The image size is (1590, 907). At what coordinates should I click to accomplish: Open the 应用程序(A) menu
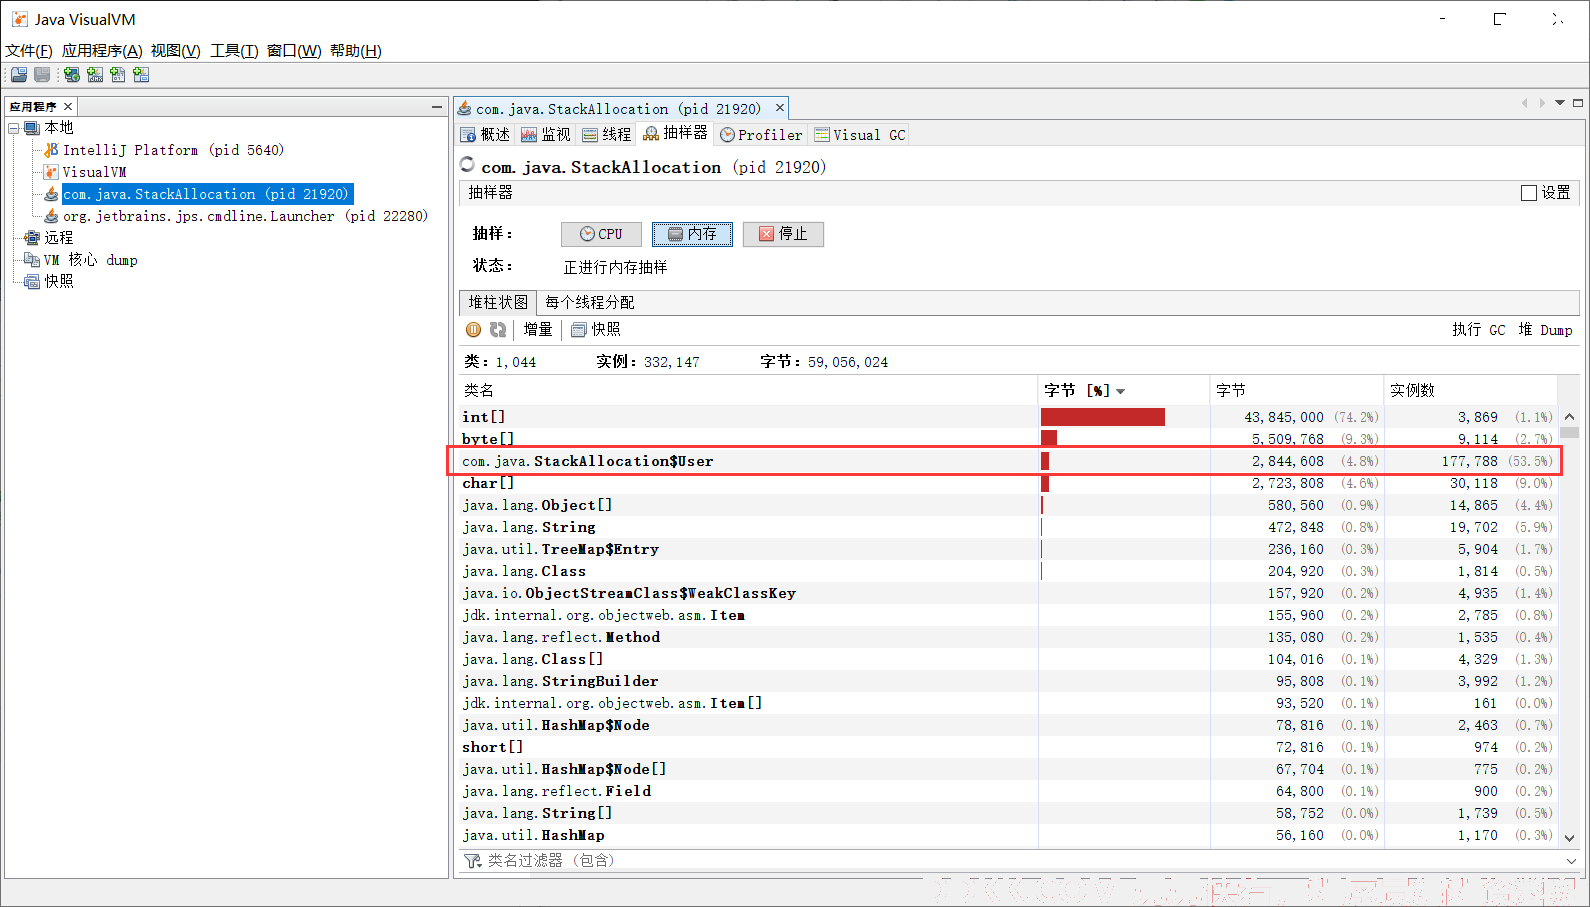pyautogui.click(x=102, y=51)
